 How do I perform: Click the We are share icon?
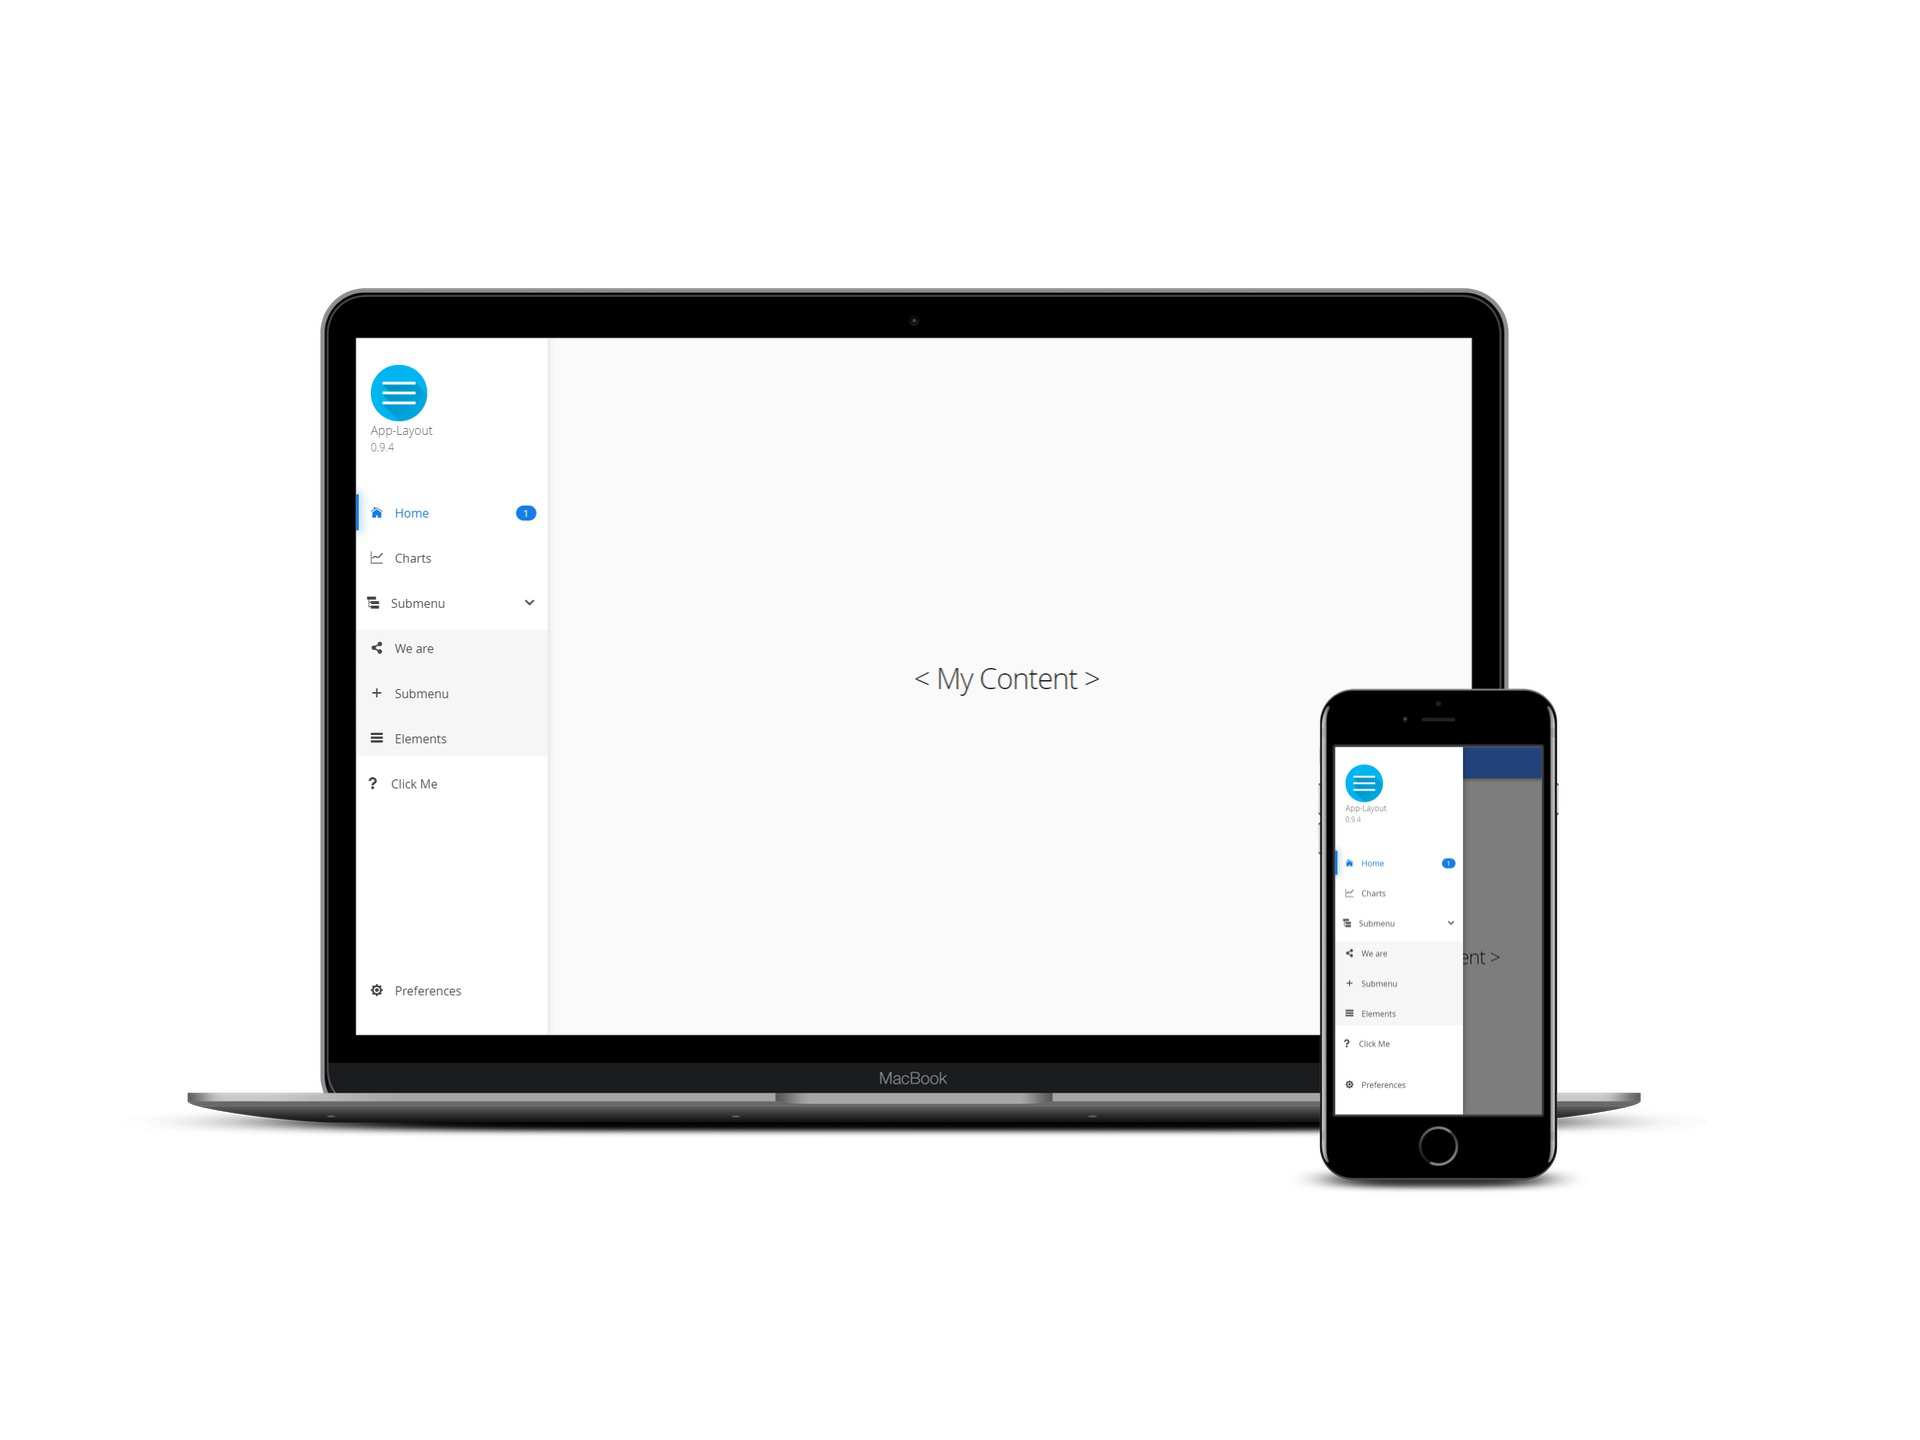(376, 647)
